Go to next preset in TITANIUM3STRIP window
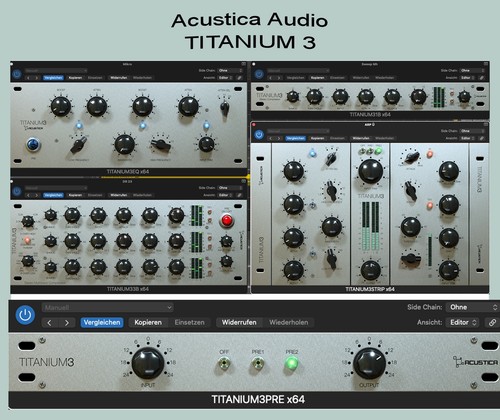The image size is (500, 420). pyautogui.click(x=279, y=138)
